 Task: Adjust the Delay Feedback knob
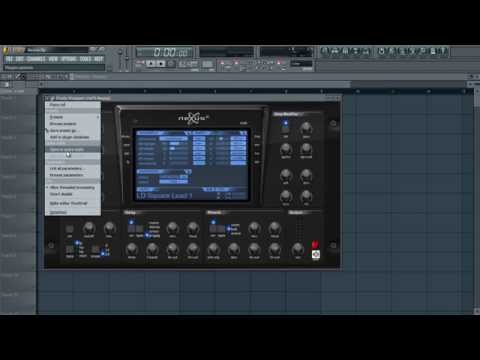(x=152, y=249)
